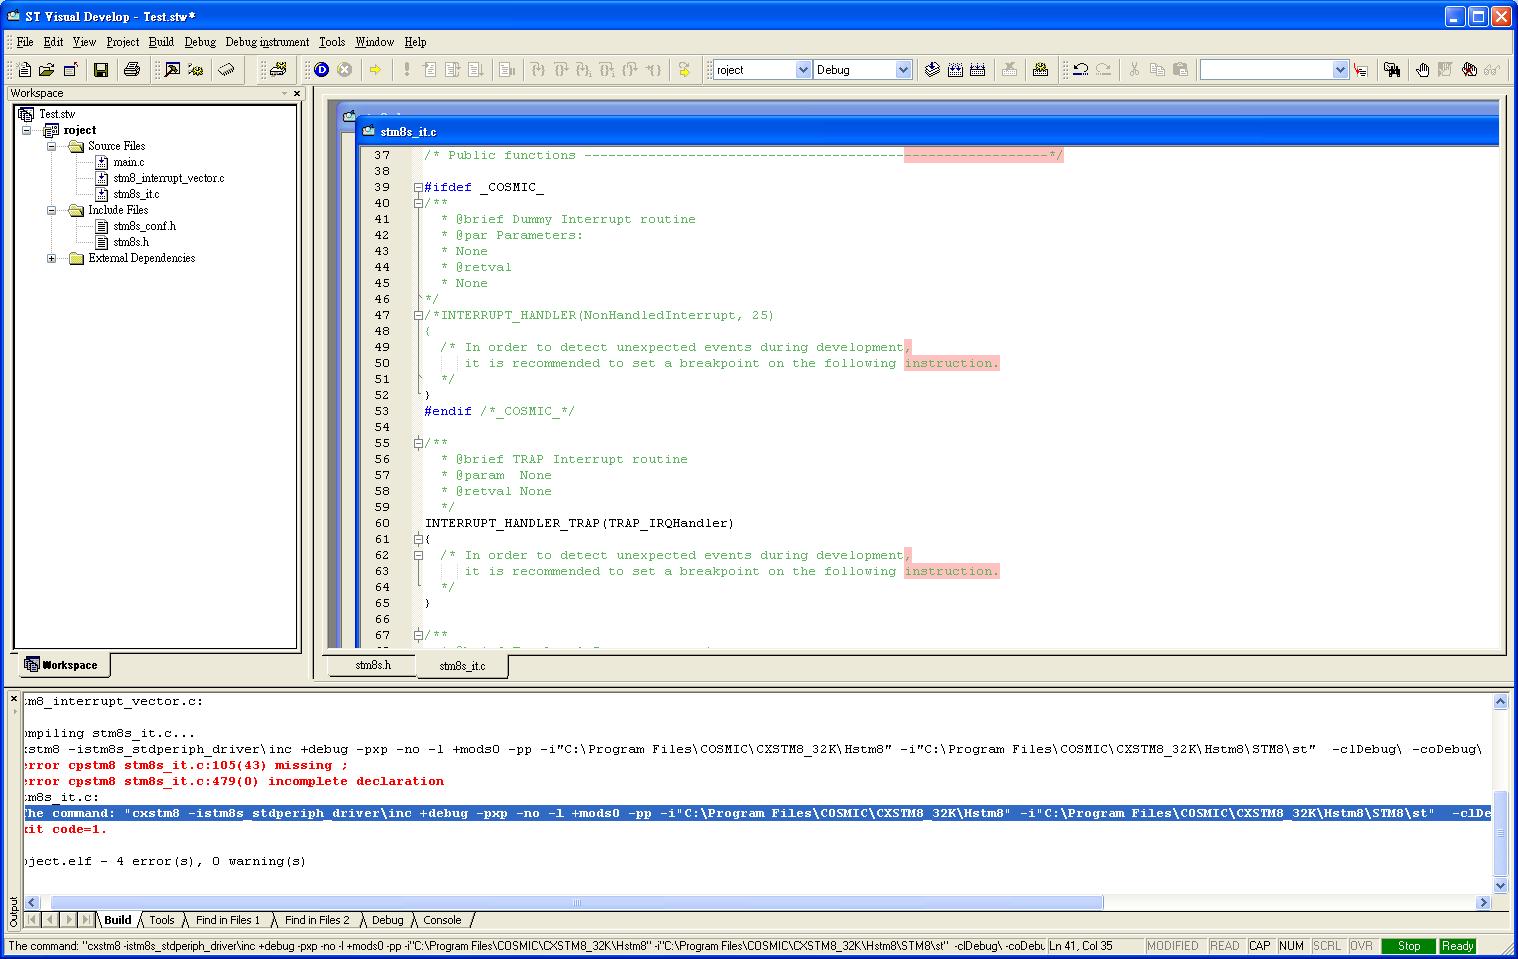Select stm8s_conf.h in Include Files

(x=144, y=226)
